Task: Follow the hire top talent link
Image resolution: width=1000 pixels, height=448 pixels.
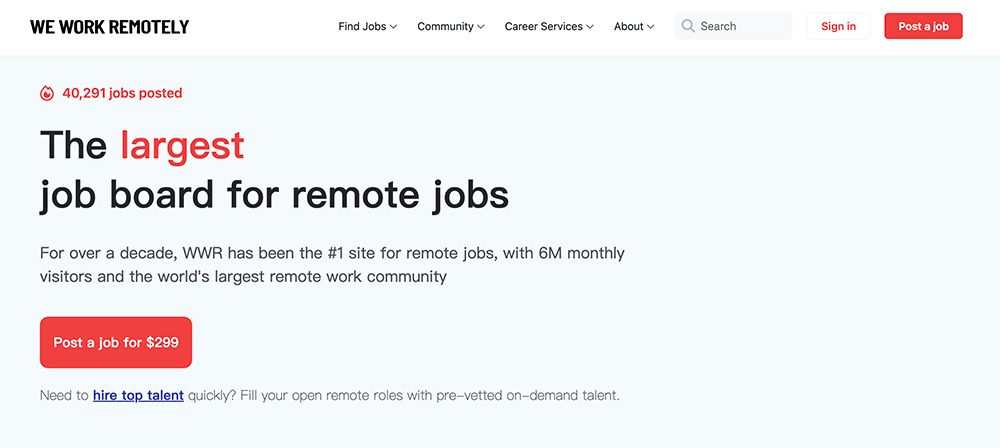Action: tap(138, 395)
